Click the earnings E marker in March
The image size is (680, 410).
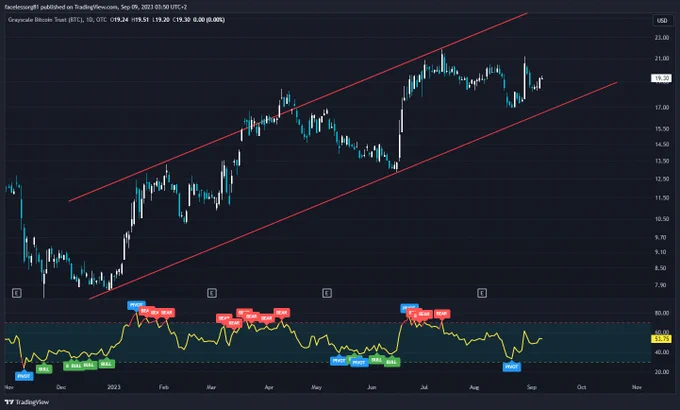click(x=212, y=293)
